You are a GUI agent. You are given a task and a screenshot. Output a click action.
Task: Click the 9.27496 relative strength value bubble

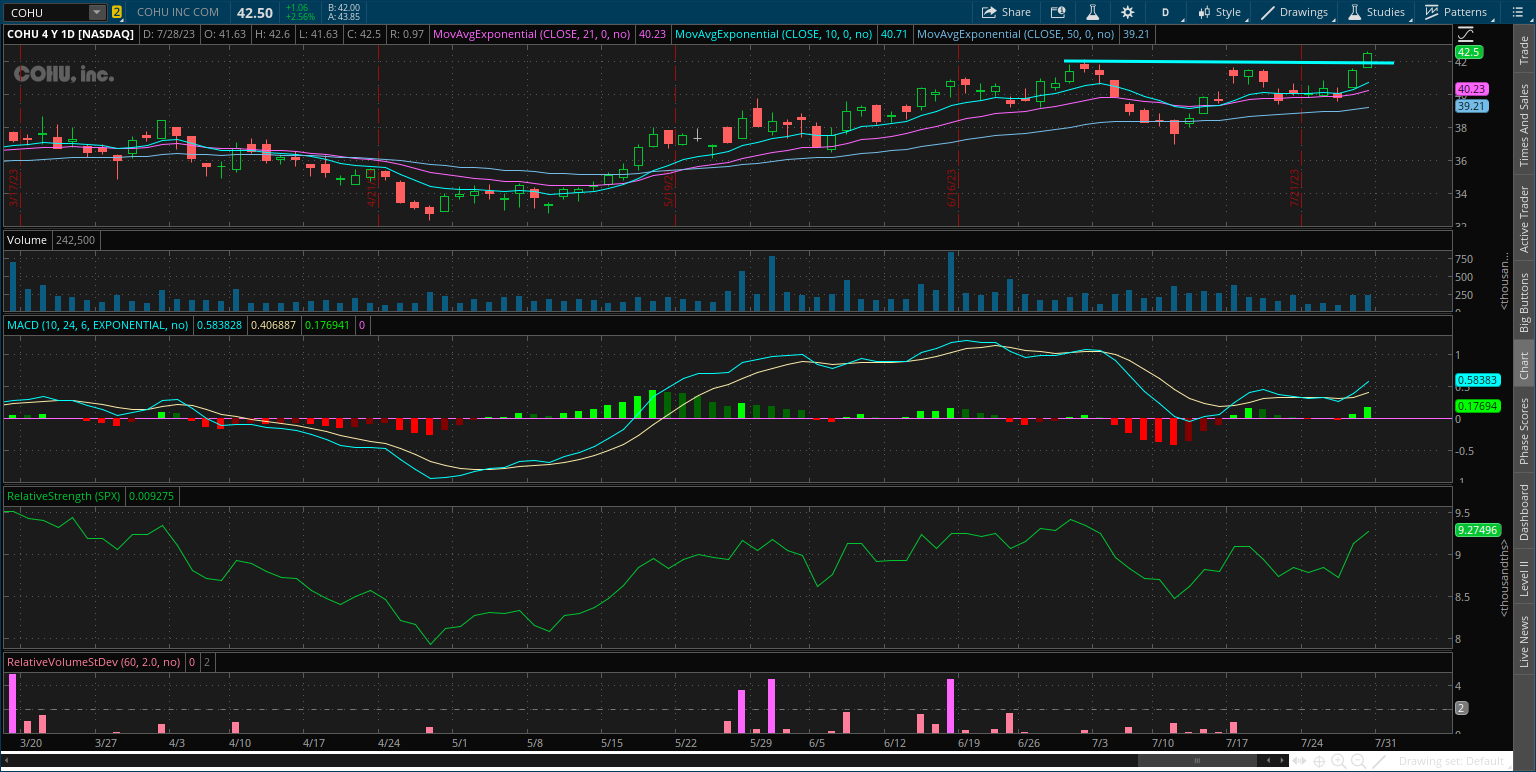point(1476,530)
